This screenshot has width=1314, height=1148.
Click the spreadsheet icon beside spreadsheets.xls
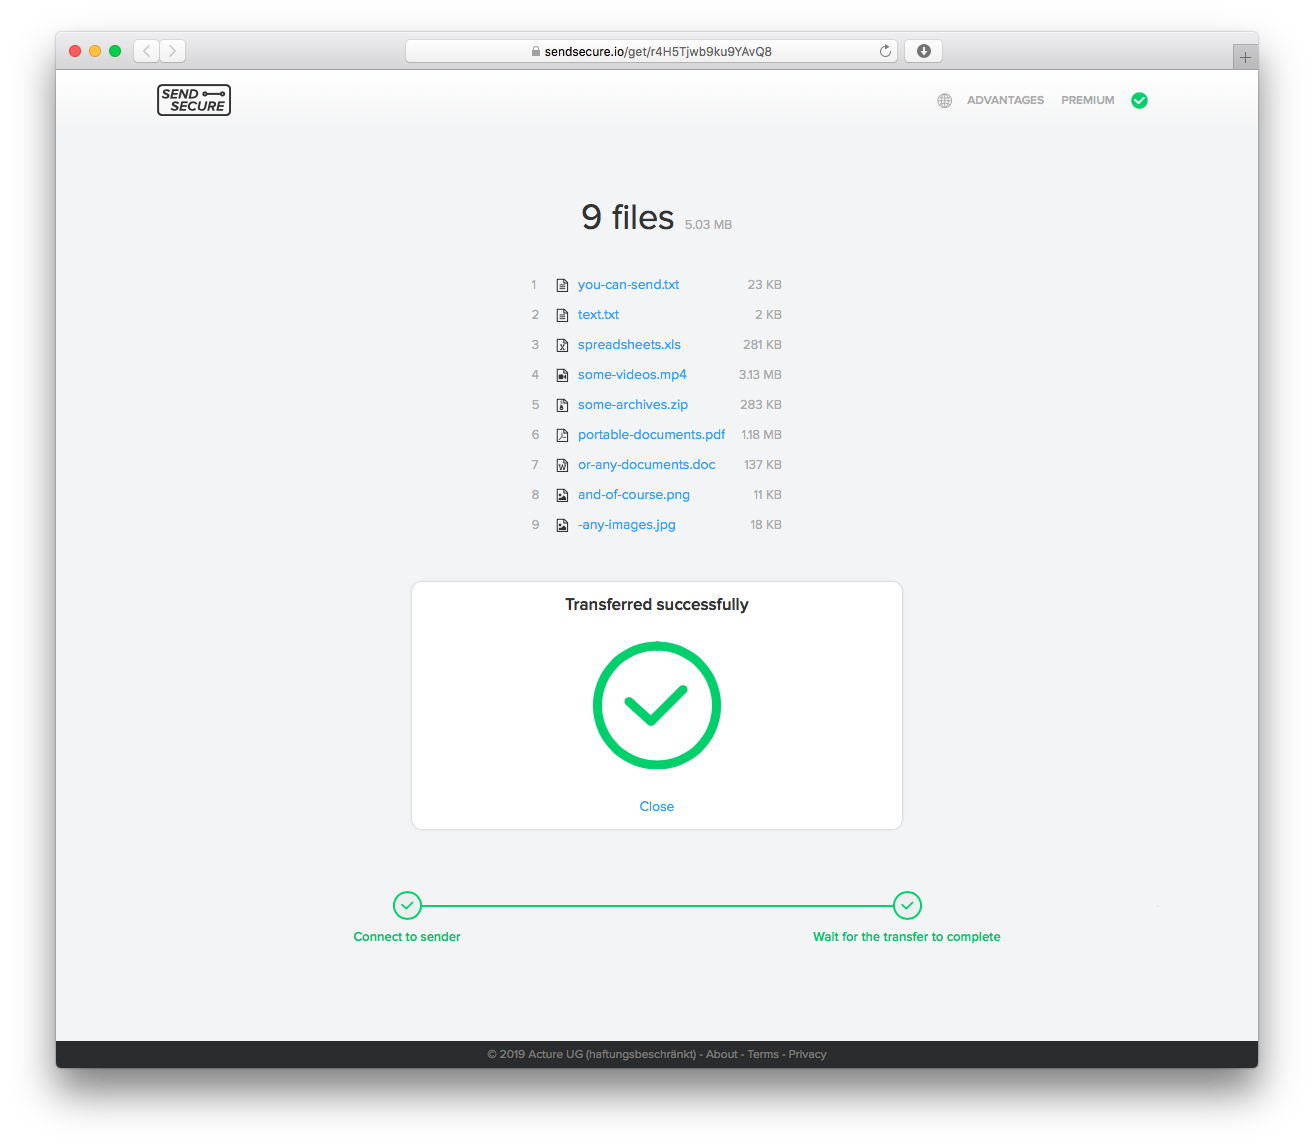tap(562, 344)
